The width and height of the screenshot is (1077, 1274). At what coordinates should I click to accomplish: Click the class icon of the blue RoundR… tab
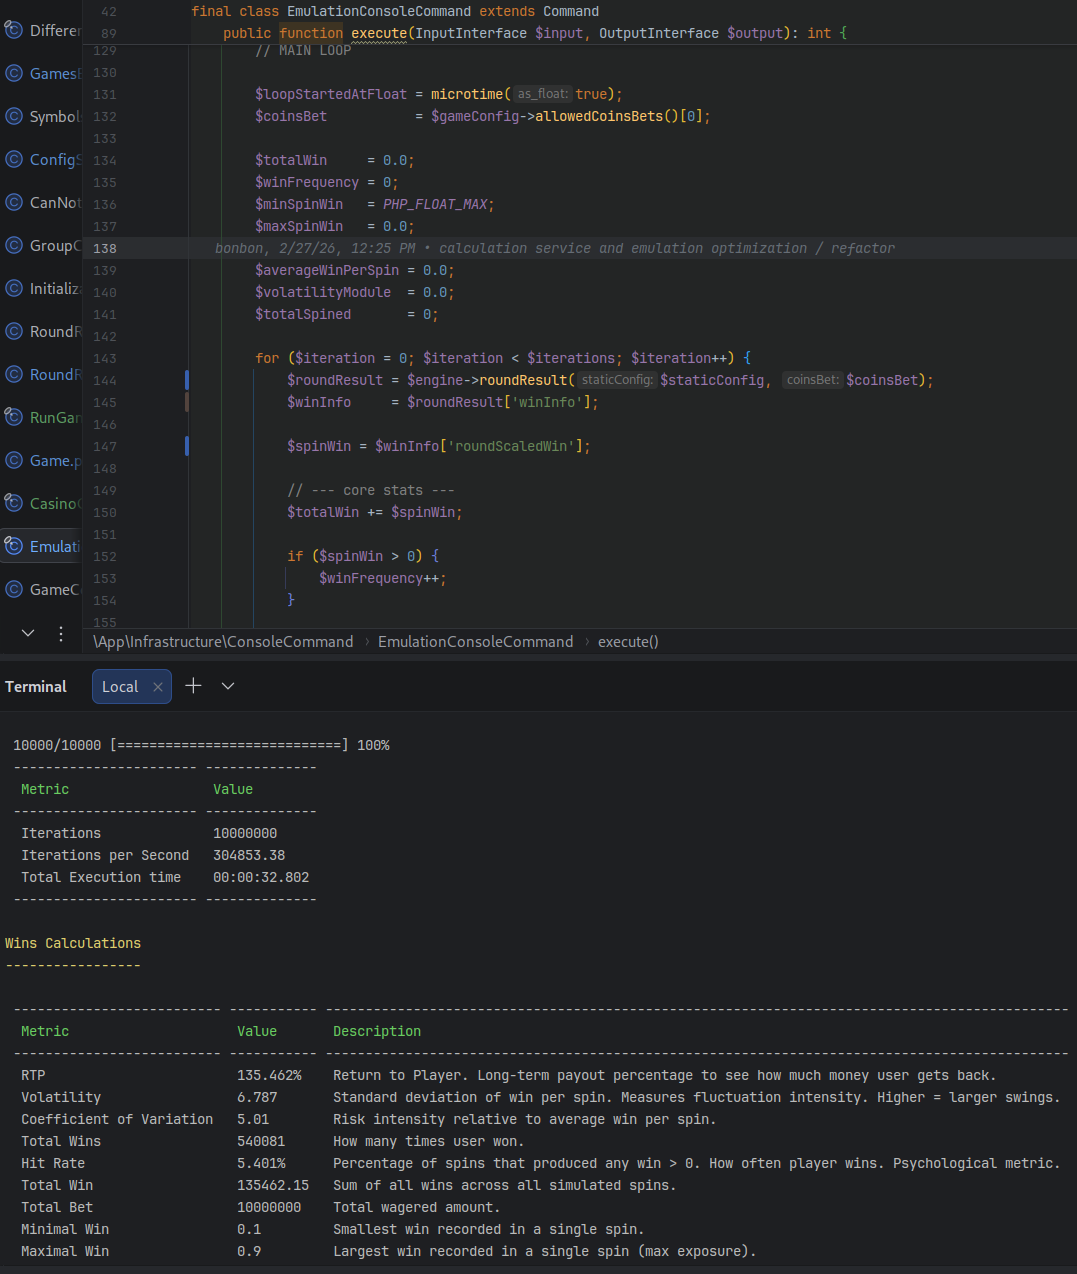(14, 374)
